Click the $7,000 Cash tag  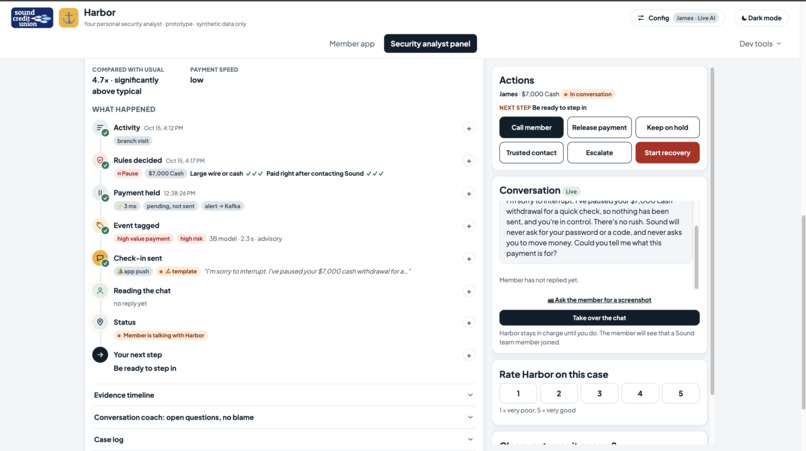coord(166,173)
